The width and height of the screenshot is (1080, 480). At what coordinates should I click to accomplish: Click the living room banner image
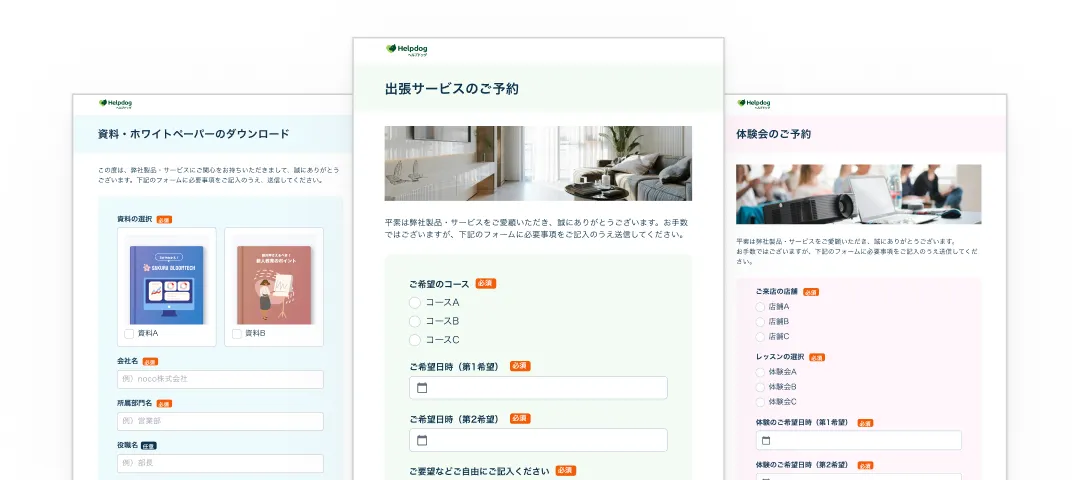point(538,163)
